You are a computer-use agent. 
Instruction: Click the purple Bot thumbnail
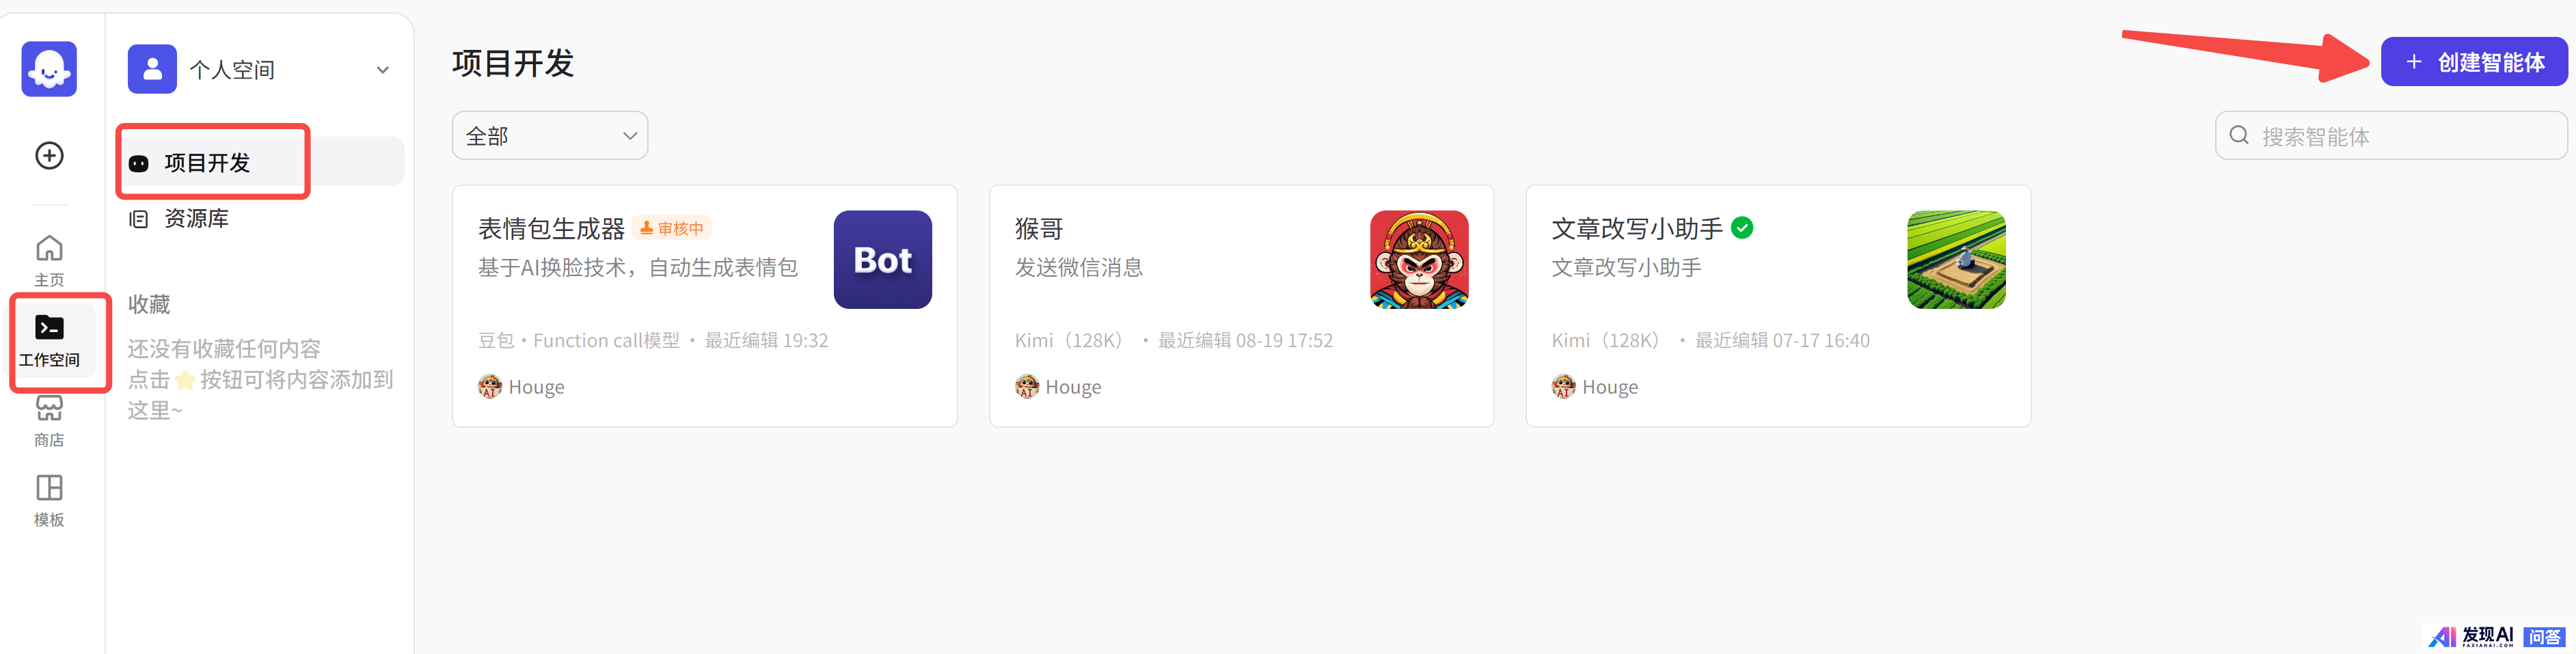pos(882,259)
